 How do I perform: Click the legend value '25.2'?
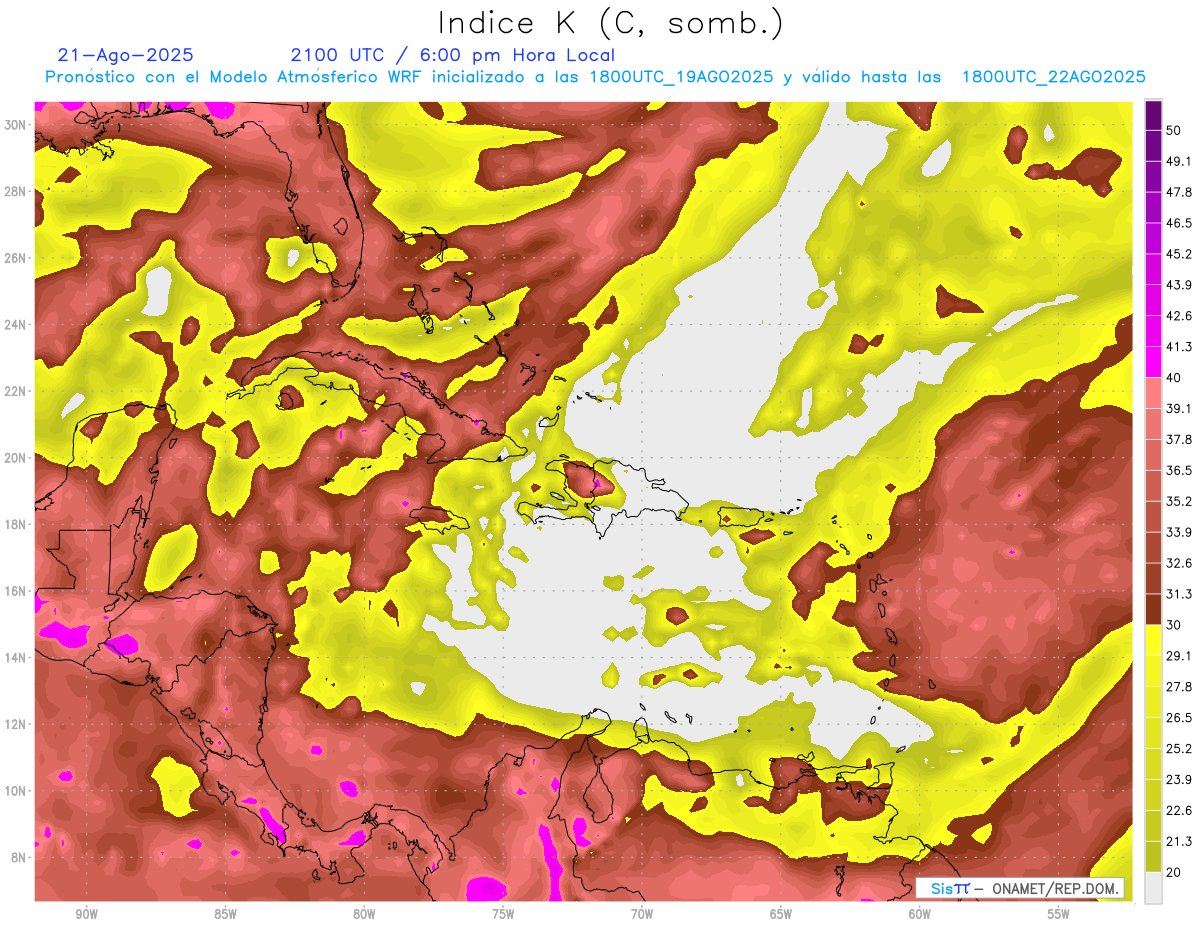(x=1179, y=749)
